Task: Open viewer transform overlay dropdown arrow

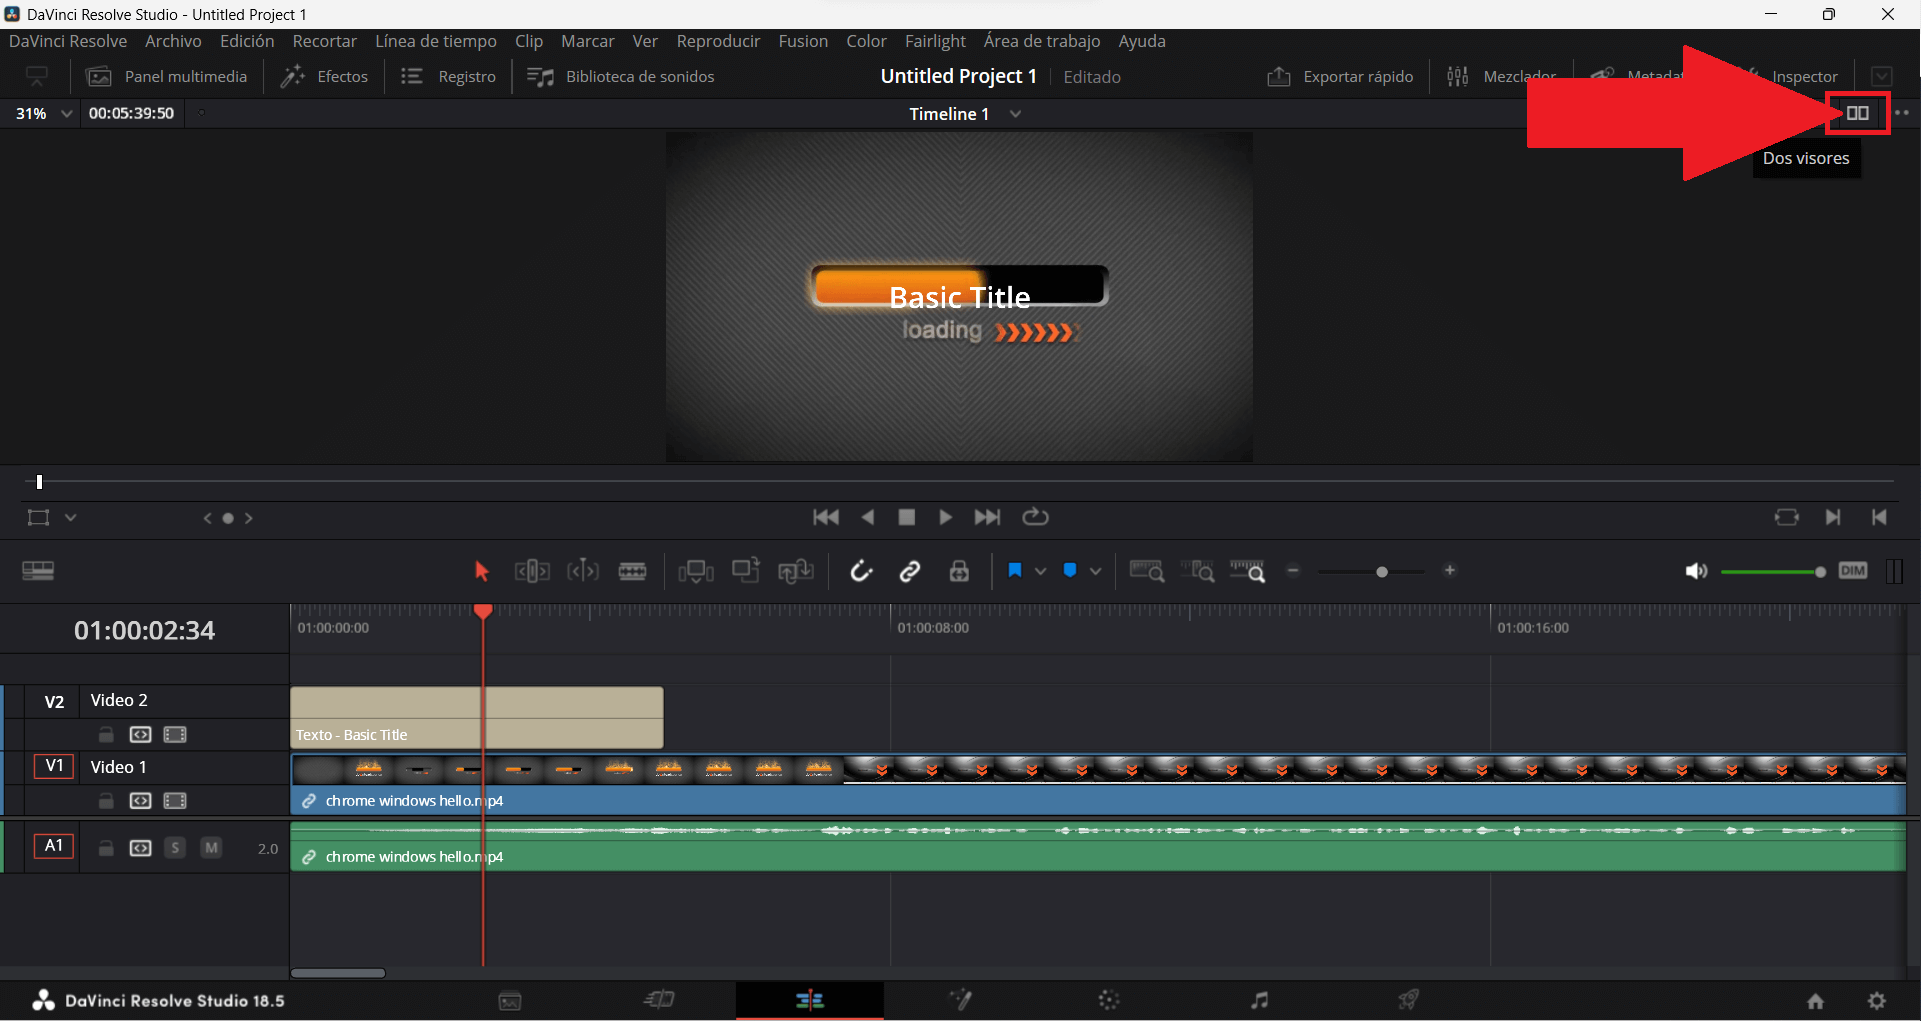Action: 71,518
